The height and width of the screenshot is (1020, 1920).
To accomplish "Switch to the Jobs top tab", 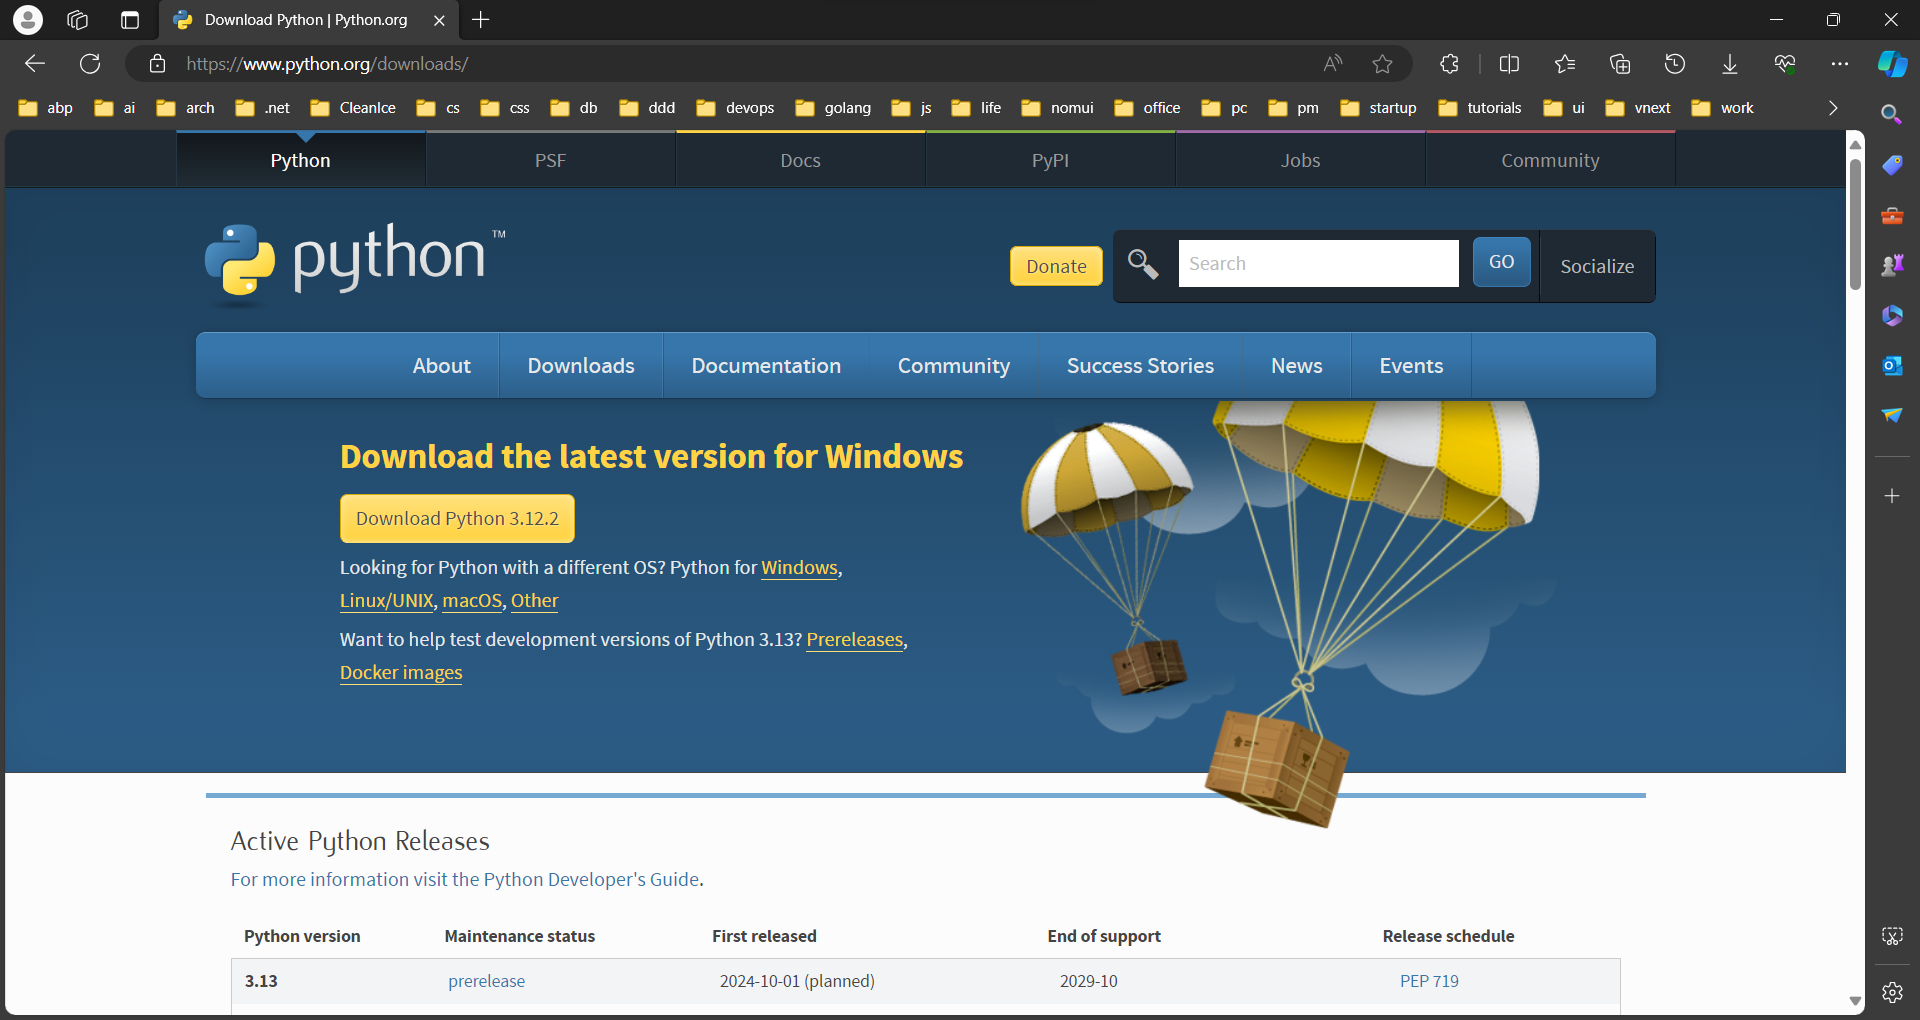I will pos(1301,160).
